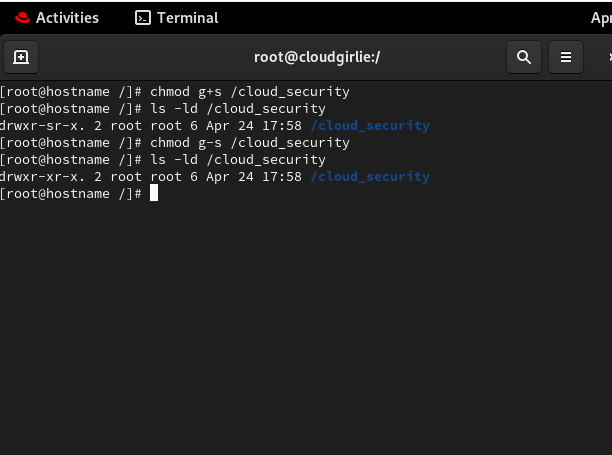Image resolution: width=612 pixels, height=455 pixels.
Task: Open the terminal search magnifier
Action: tap(524, 57)
